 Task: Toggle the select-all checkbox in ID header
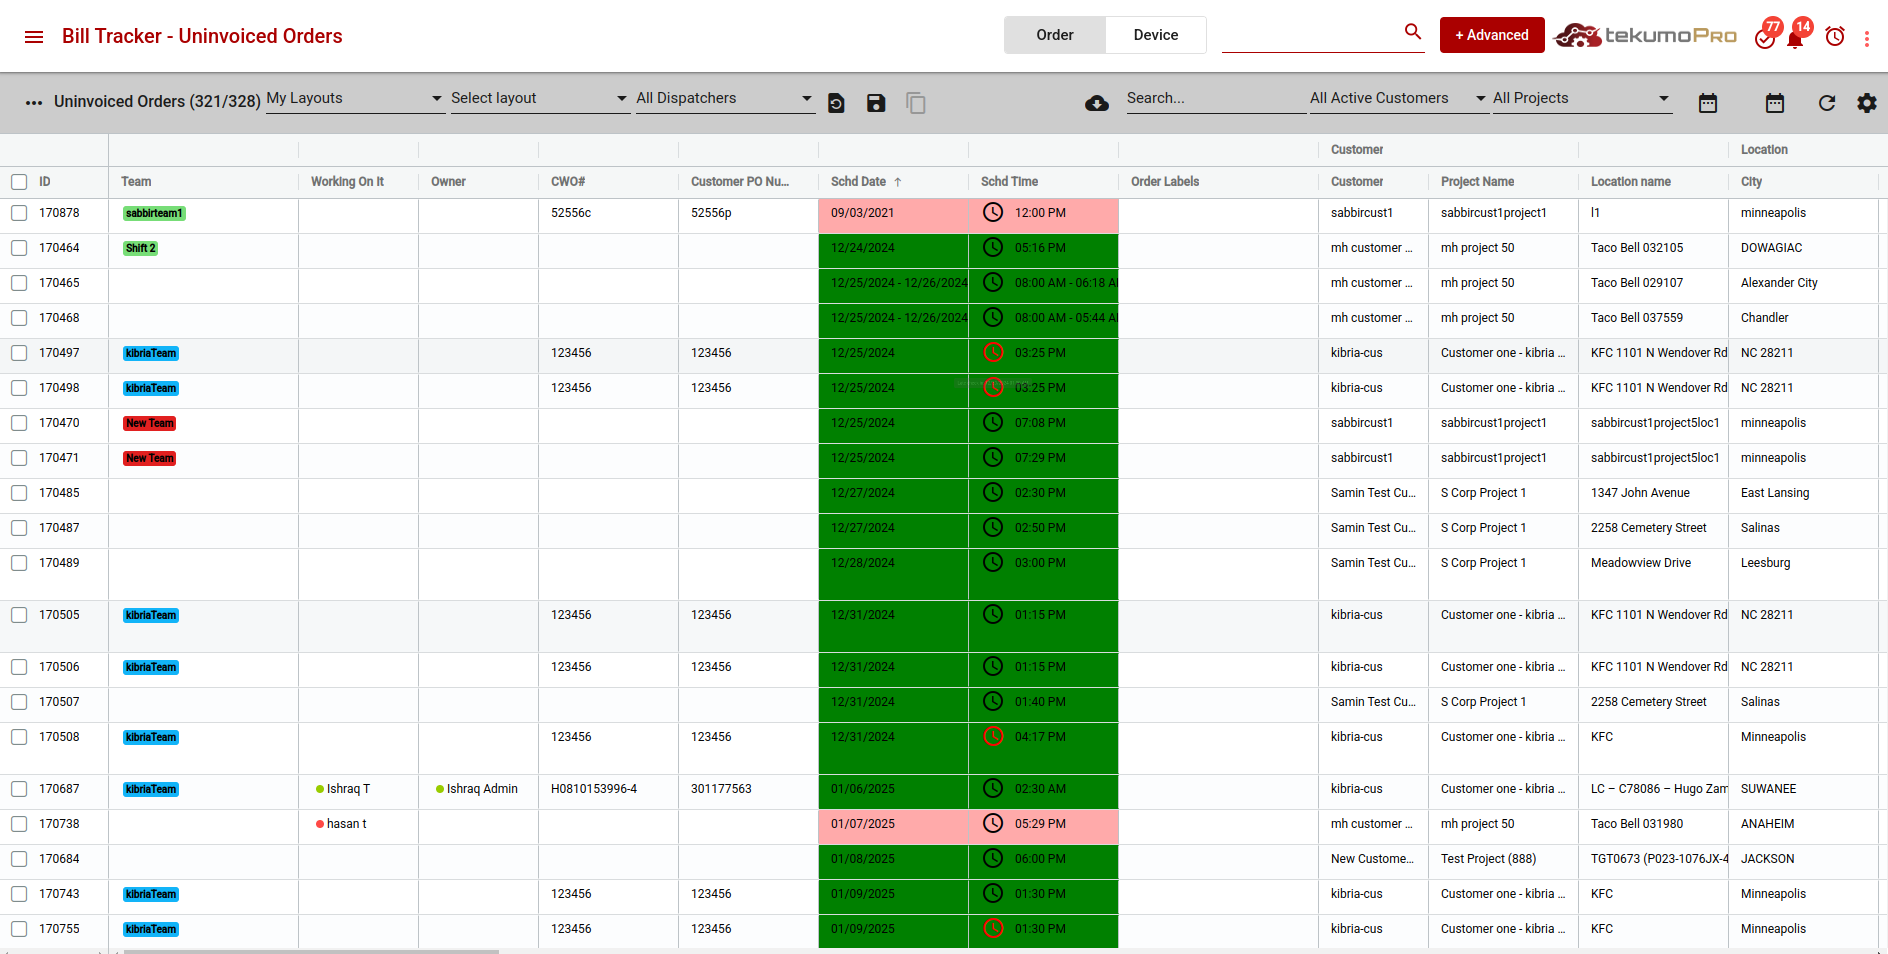click(19, 182)
